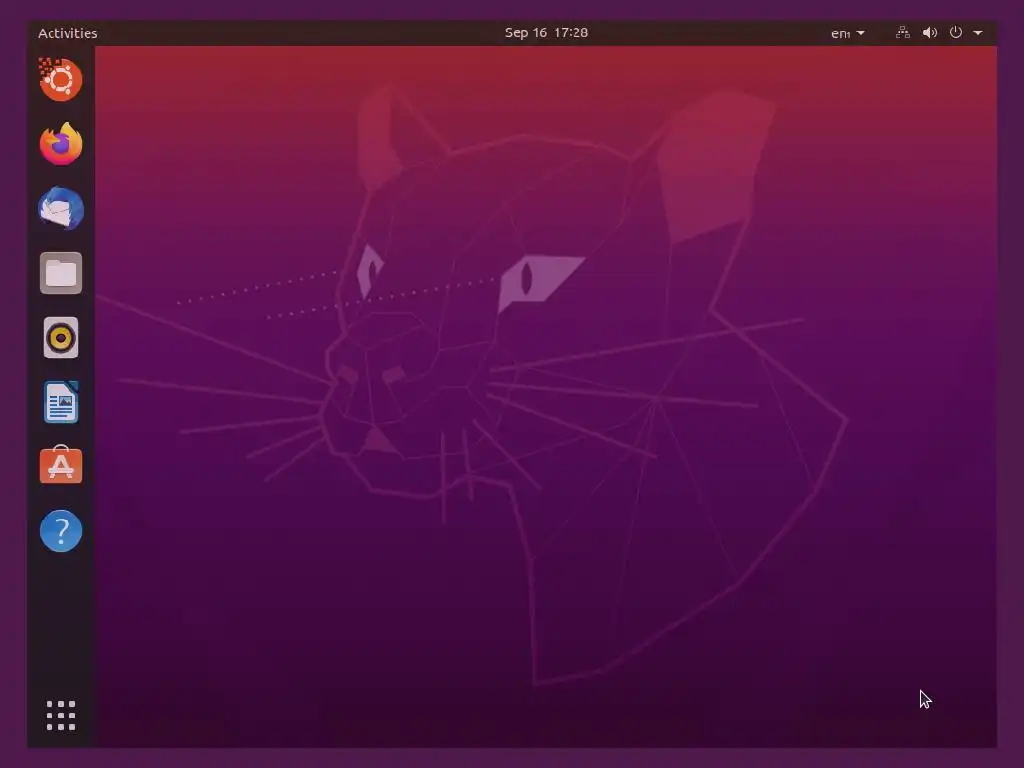Click the network status icon

coord(903,33)
